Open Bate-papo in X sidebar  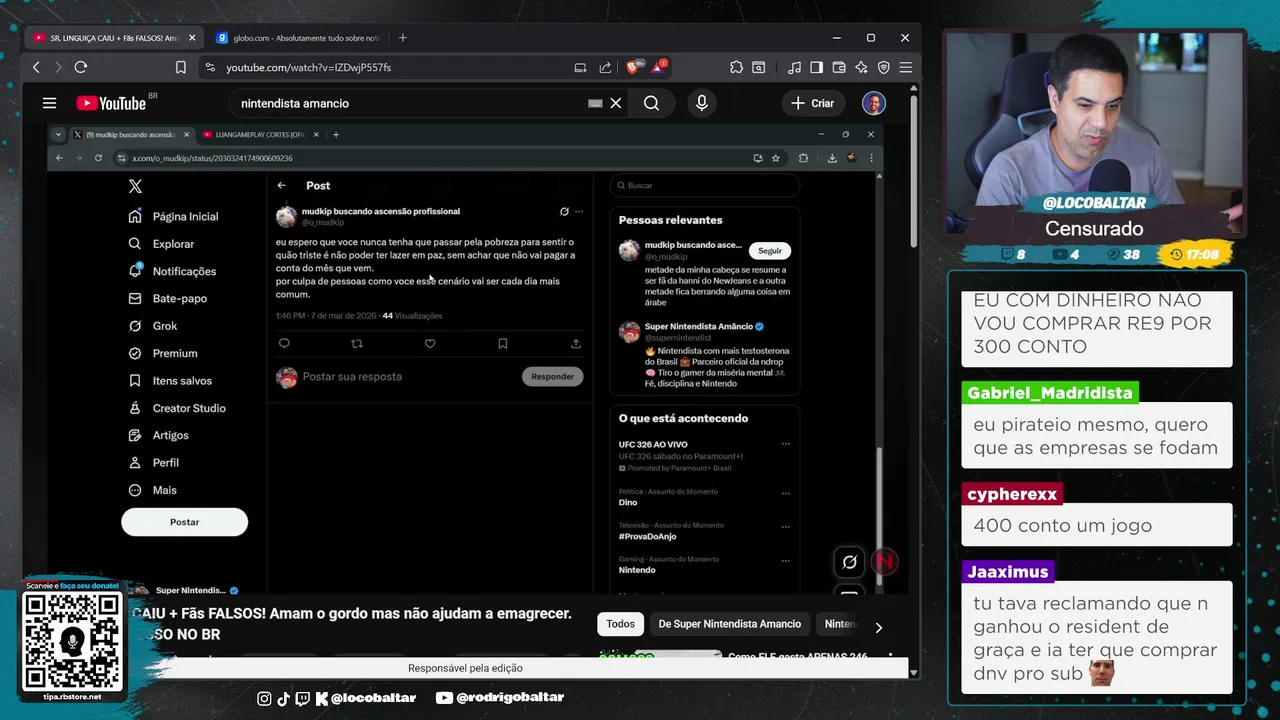coord(168,298)
